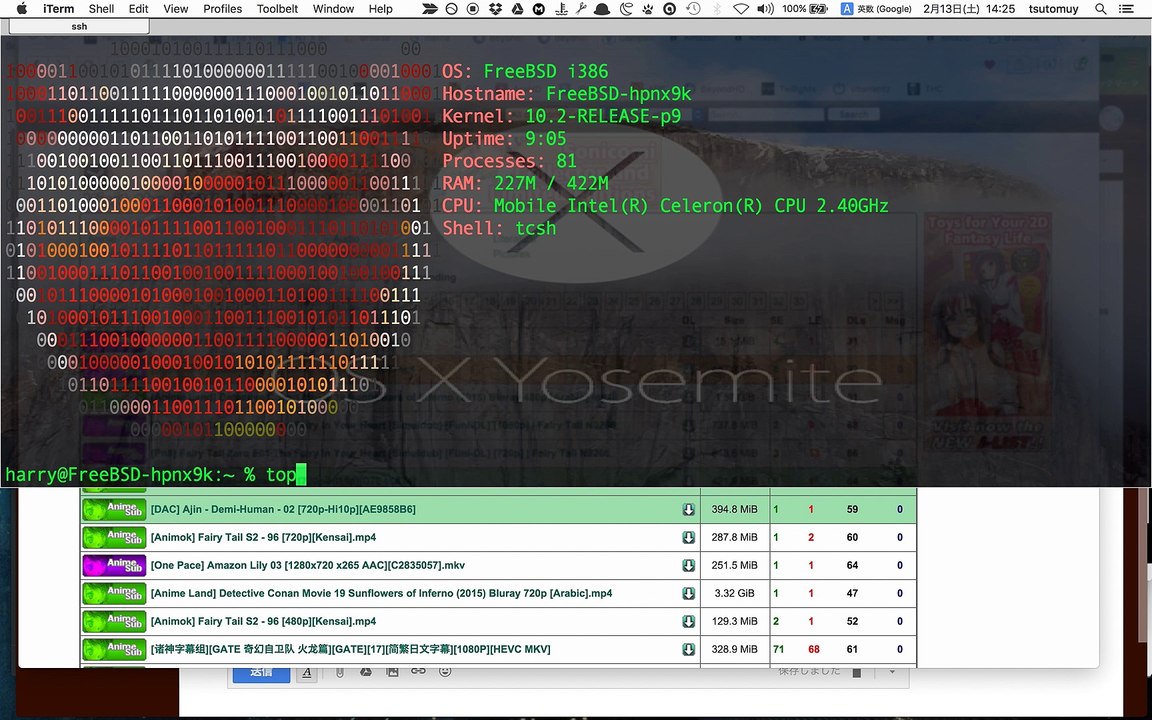The width and height of the screenshot is (1152, 720).
Task: Click seeder count 71 on GATE row
Action: [x=778, y=649]
